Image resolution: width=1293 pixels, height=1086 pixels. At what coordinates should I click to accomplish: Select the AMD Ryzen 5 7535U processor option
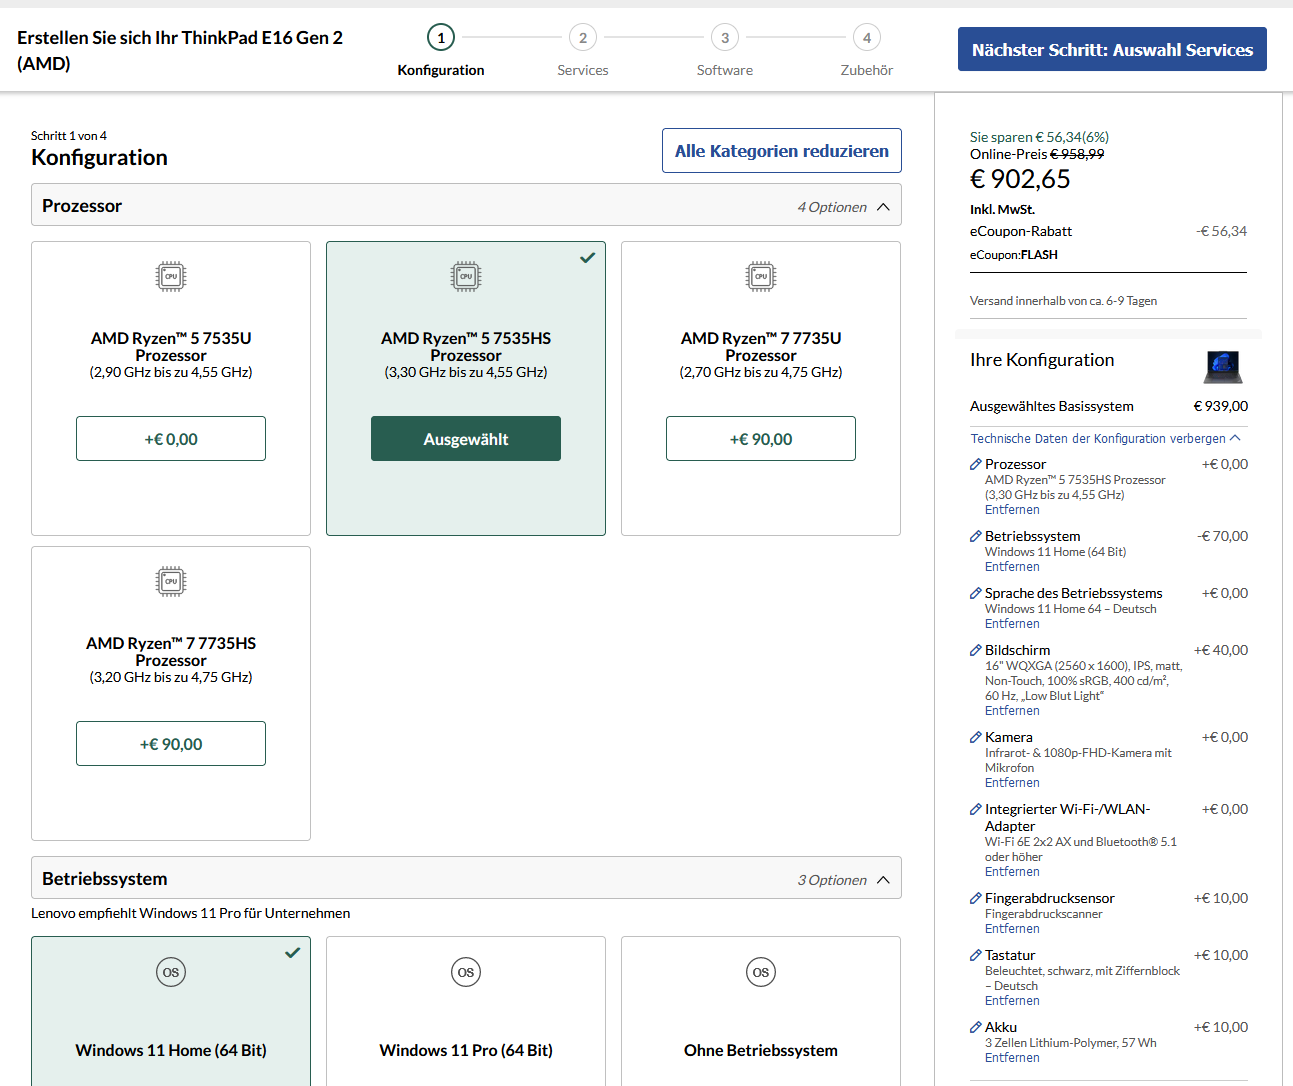[x=171, y=439]
